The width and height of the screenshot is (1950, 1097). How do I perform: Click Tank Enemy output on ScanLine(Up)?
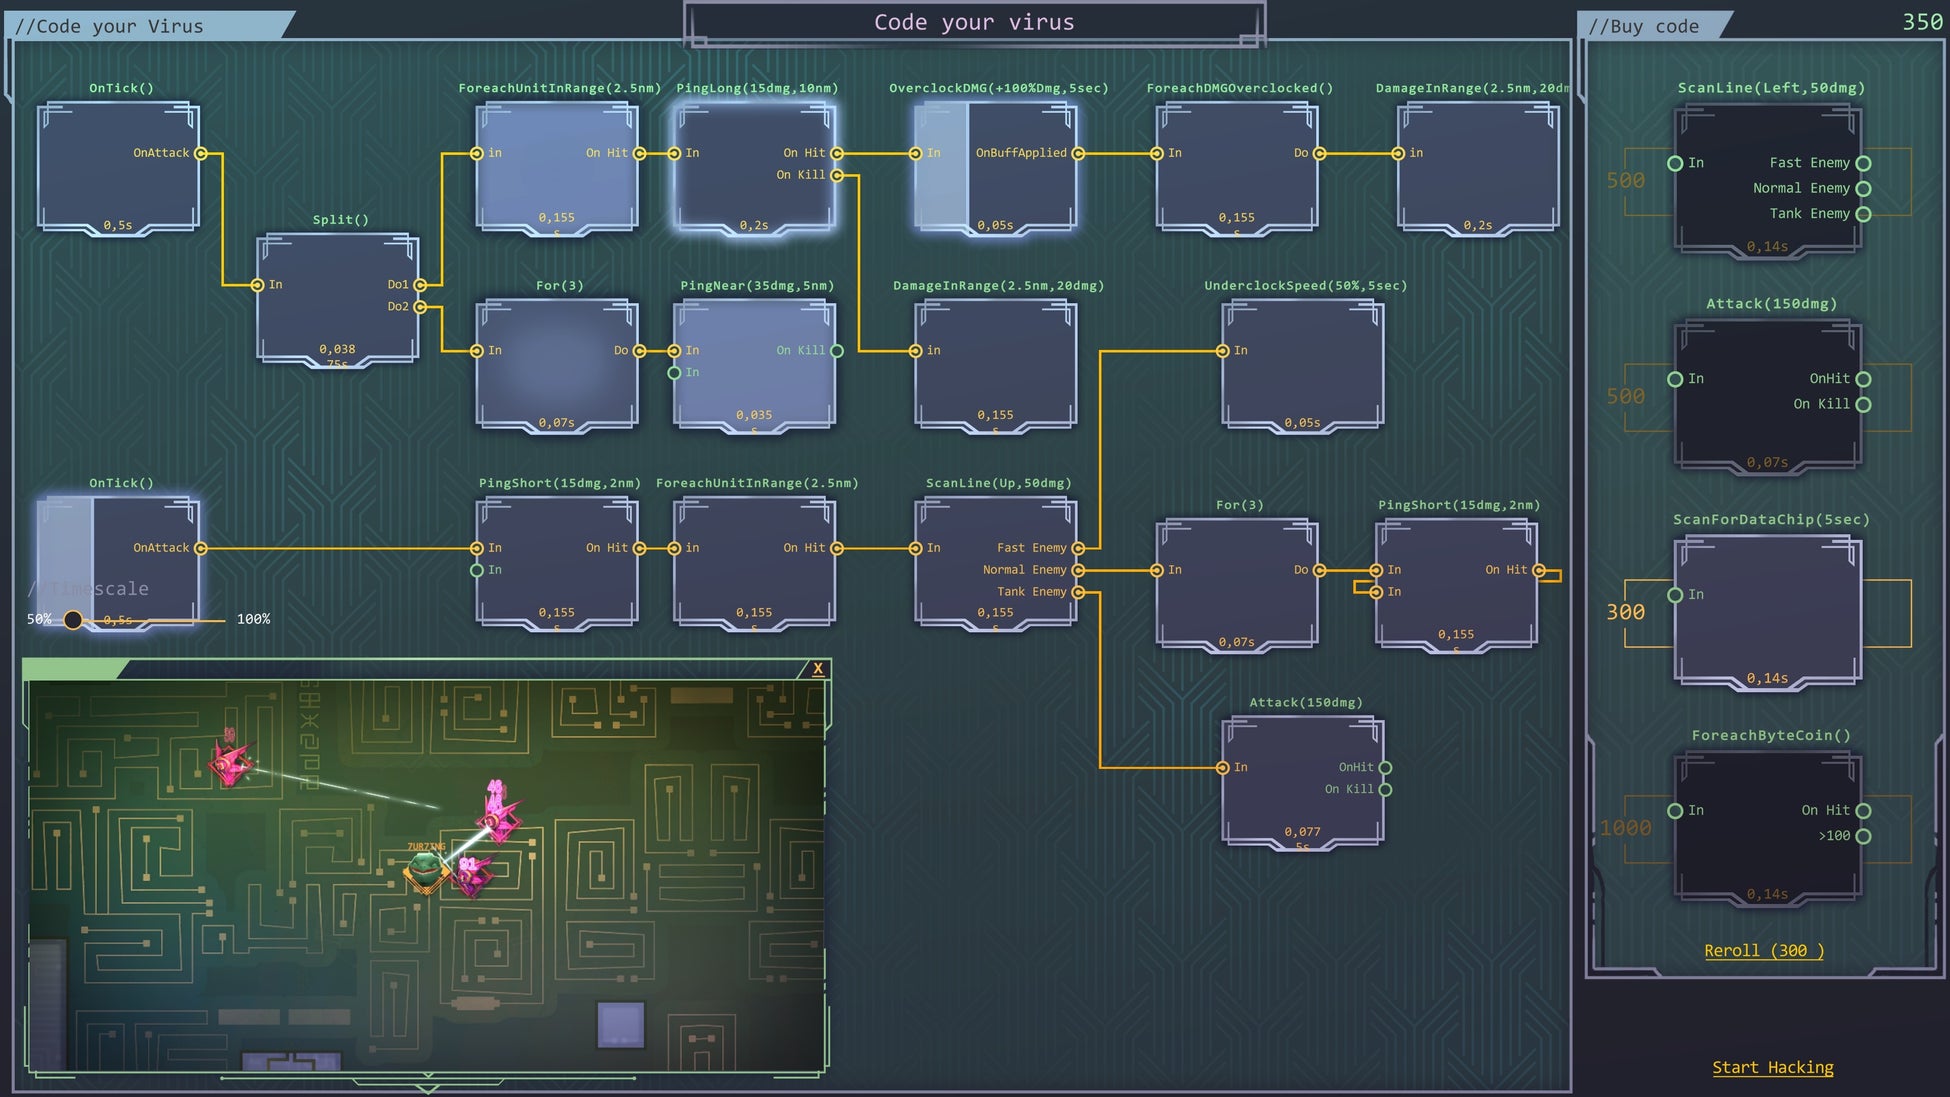tap(1078, 592)
